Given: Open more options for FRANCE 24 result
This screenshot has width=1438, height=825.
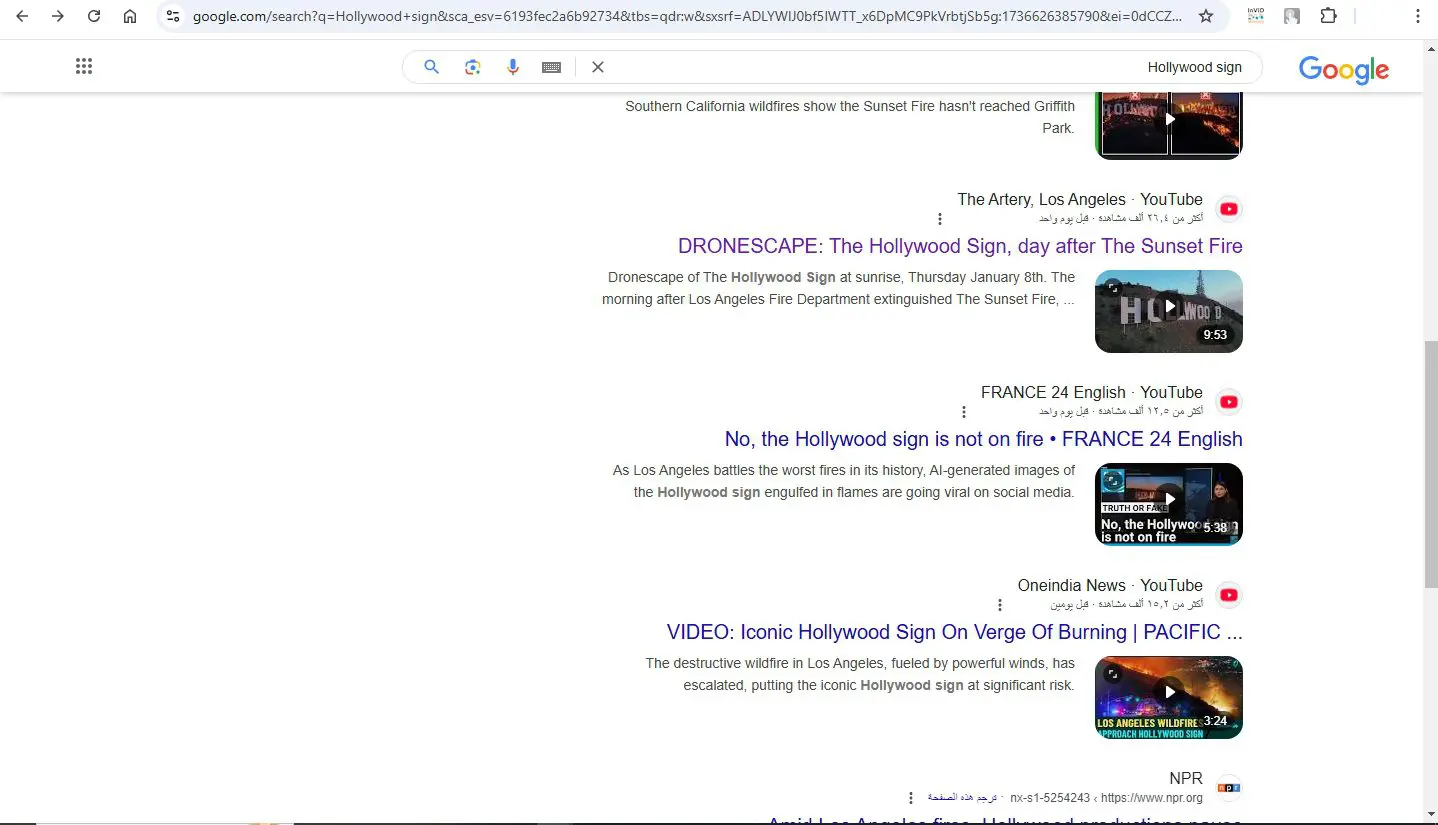Looking at the screenshot, I should [x=964, y=412].
